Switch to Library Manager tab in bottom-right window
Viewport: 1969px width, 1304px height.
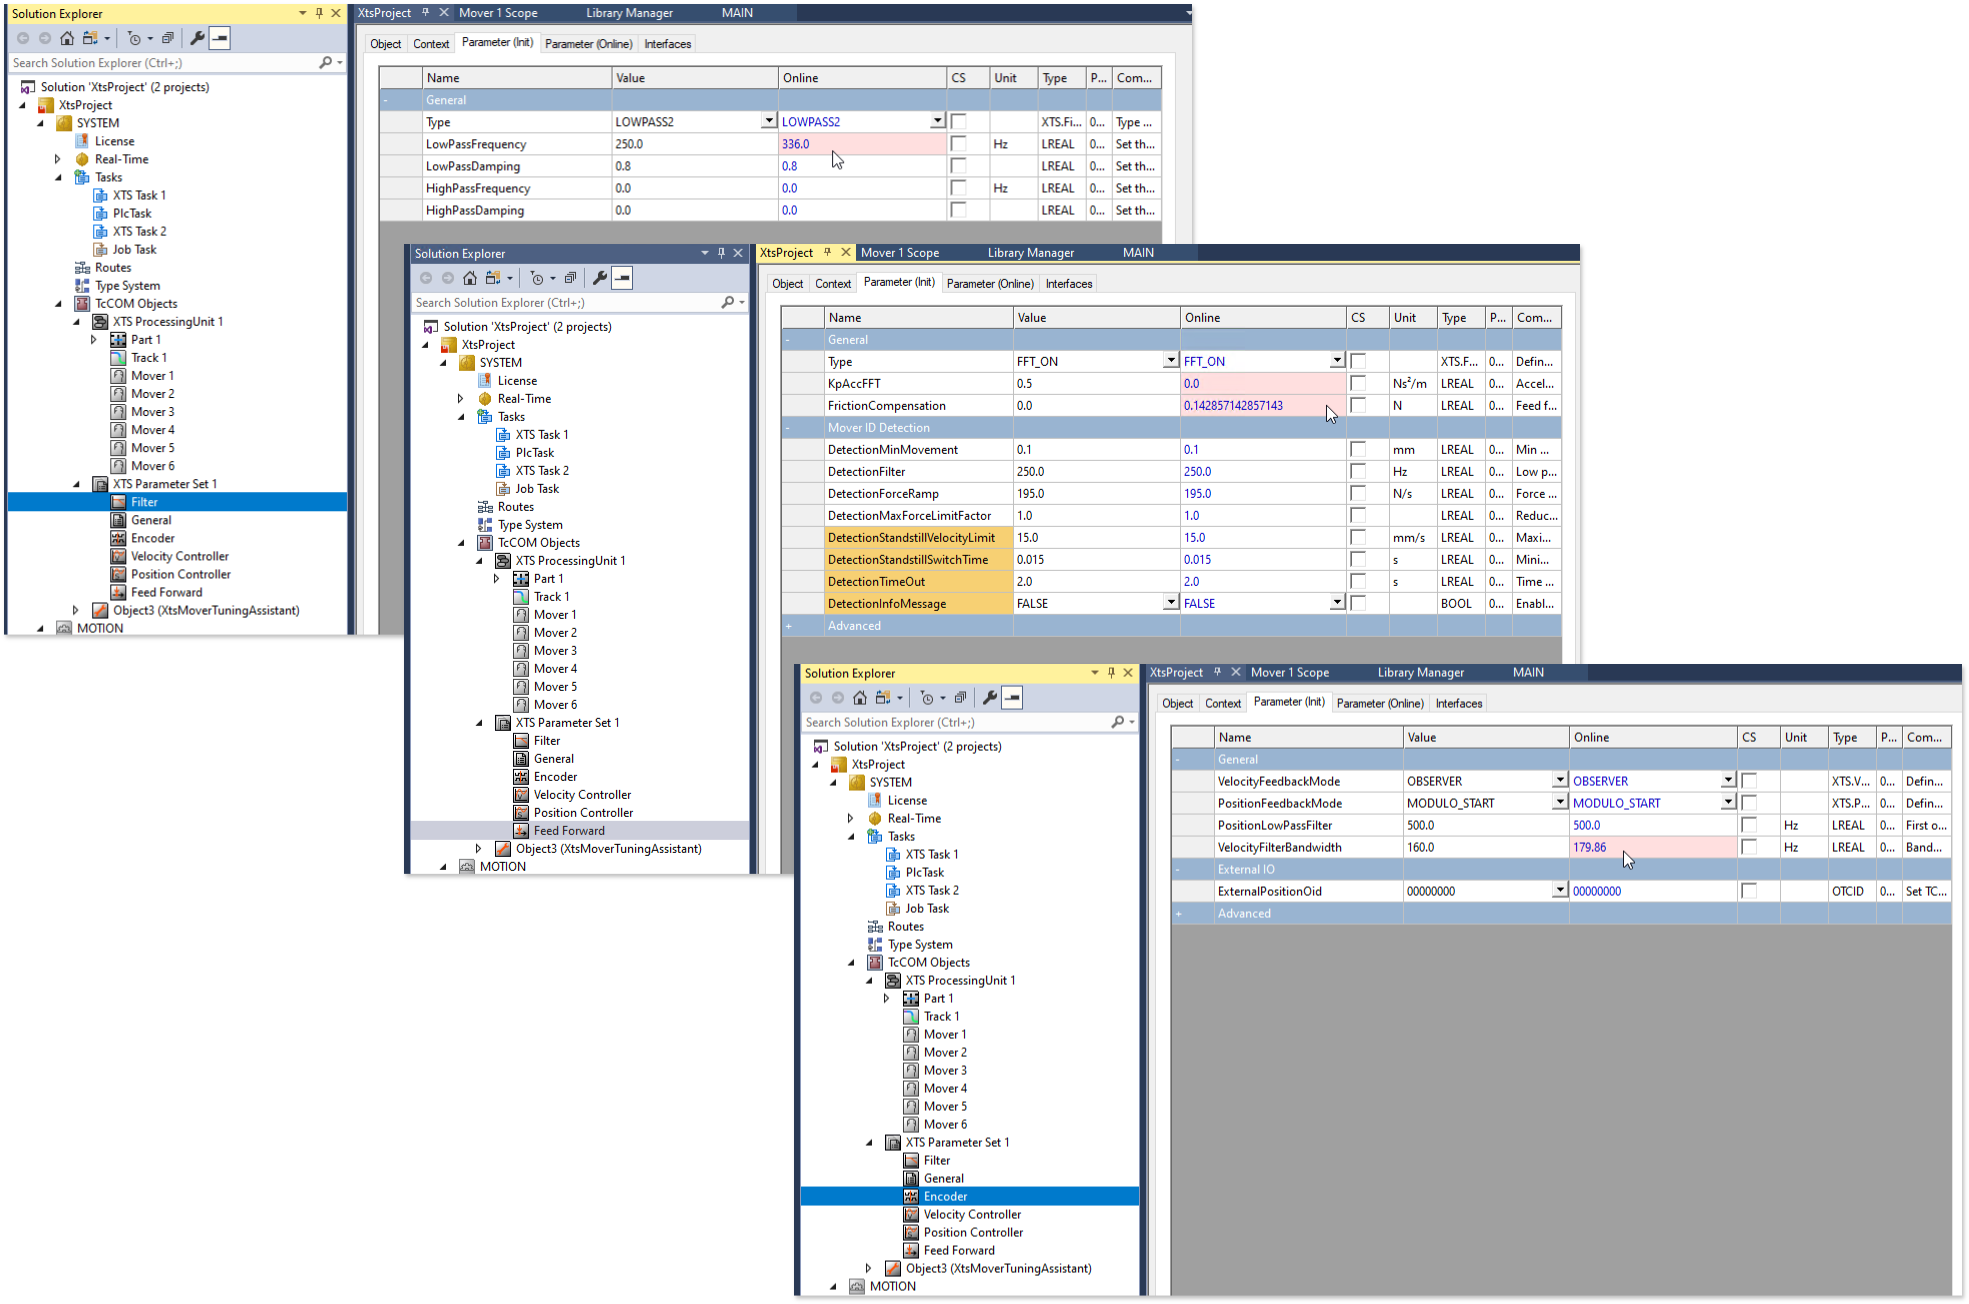pyautogui.click(x=1420, y=673)
